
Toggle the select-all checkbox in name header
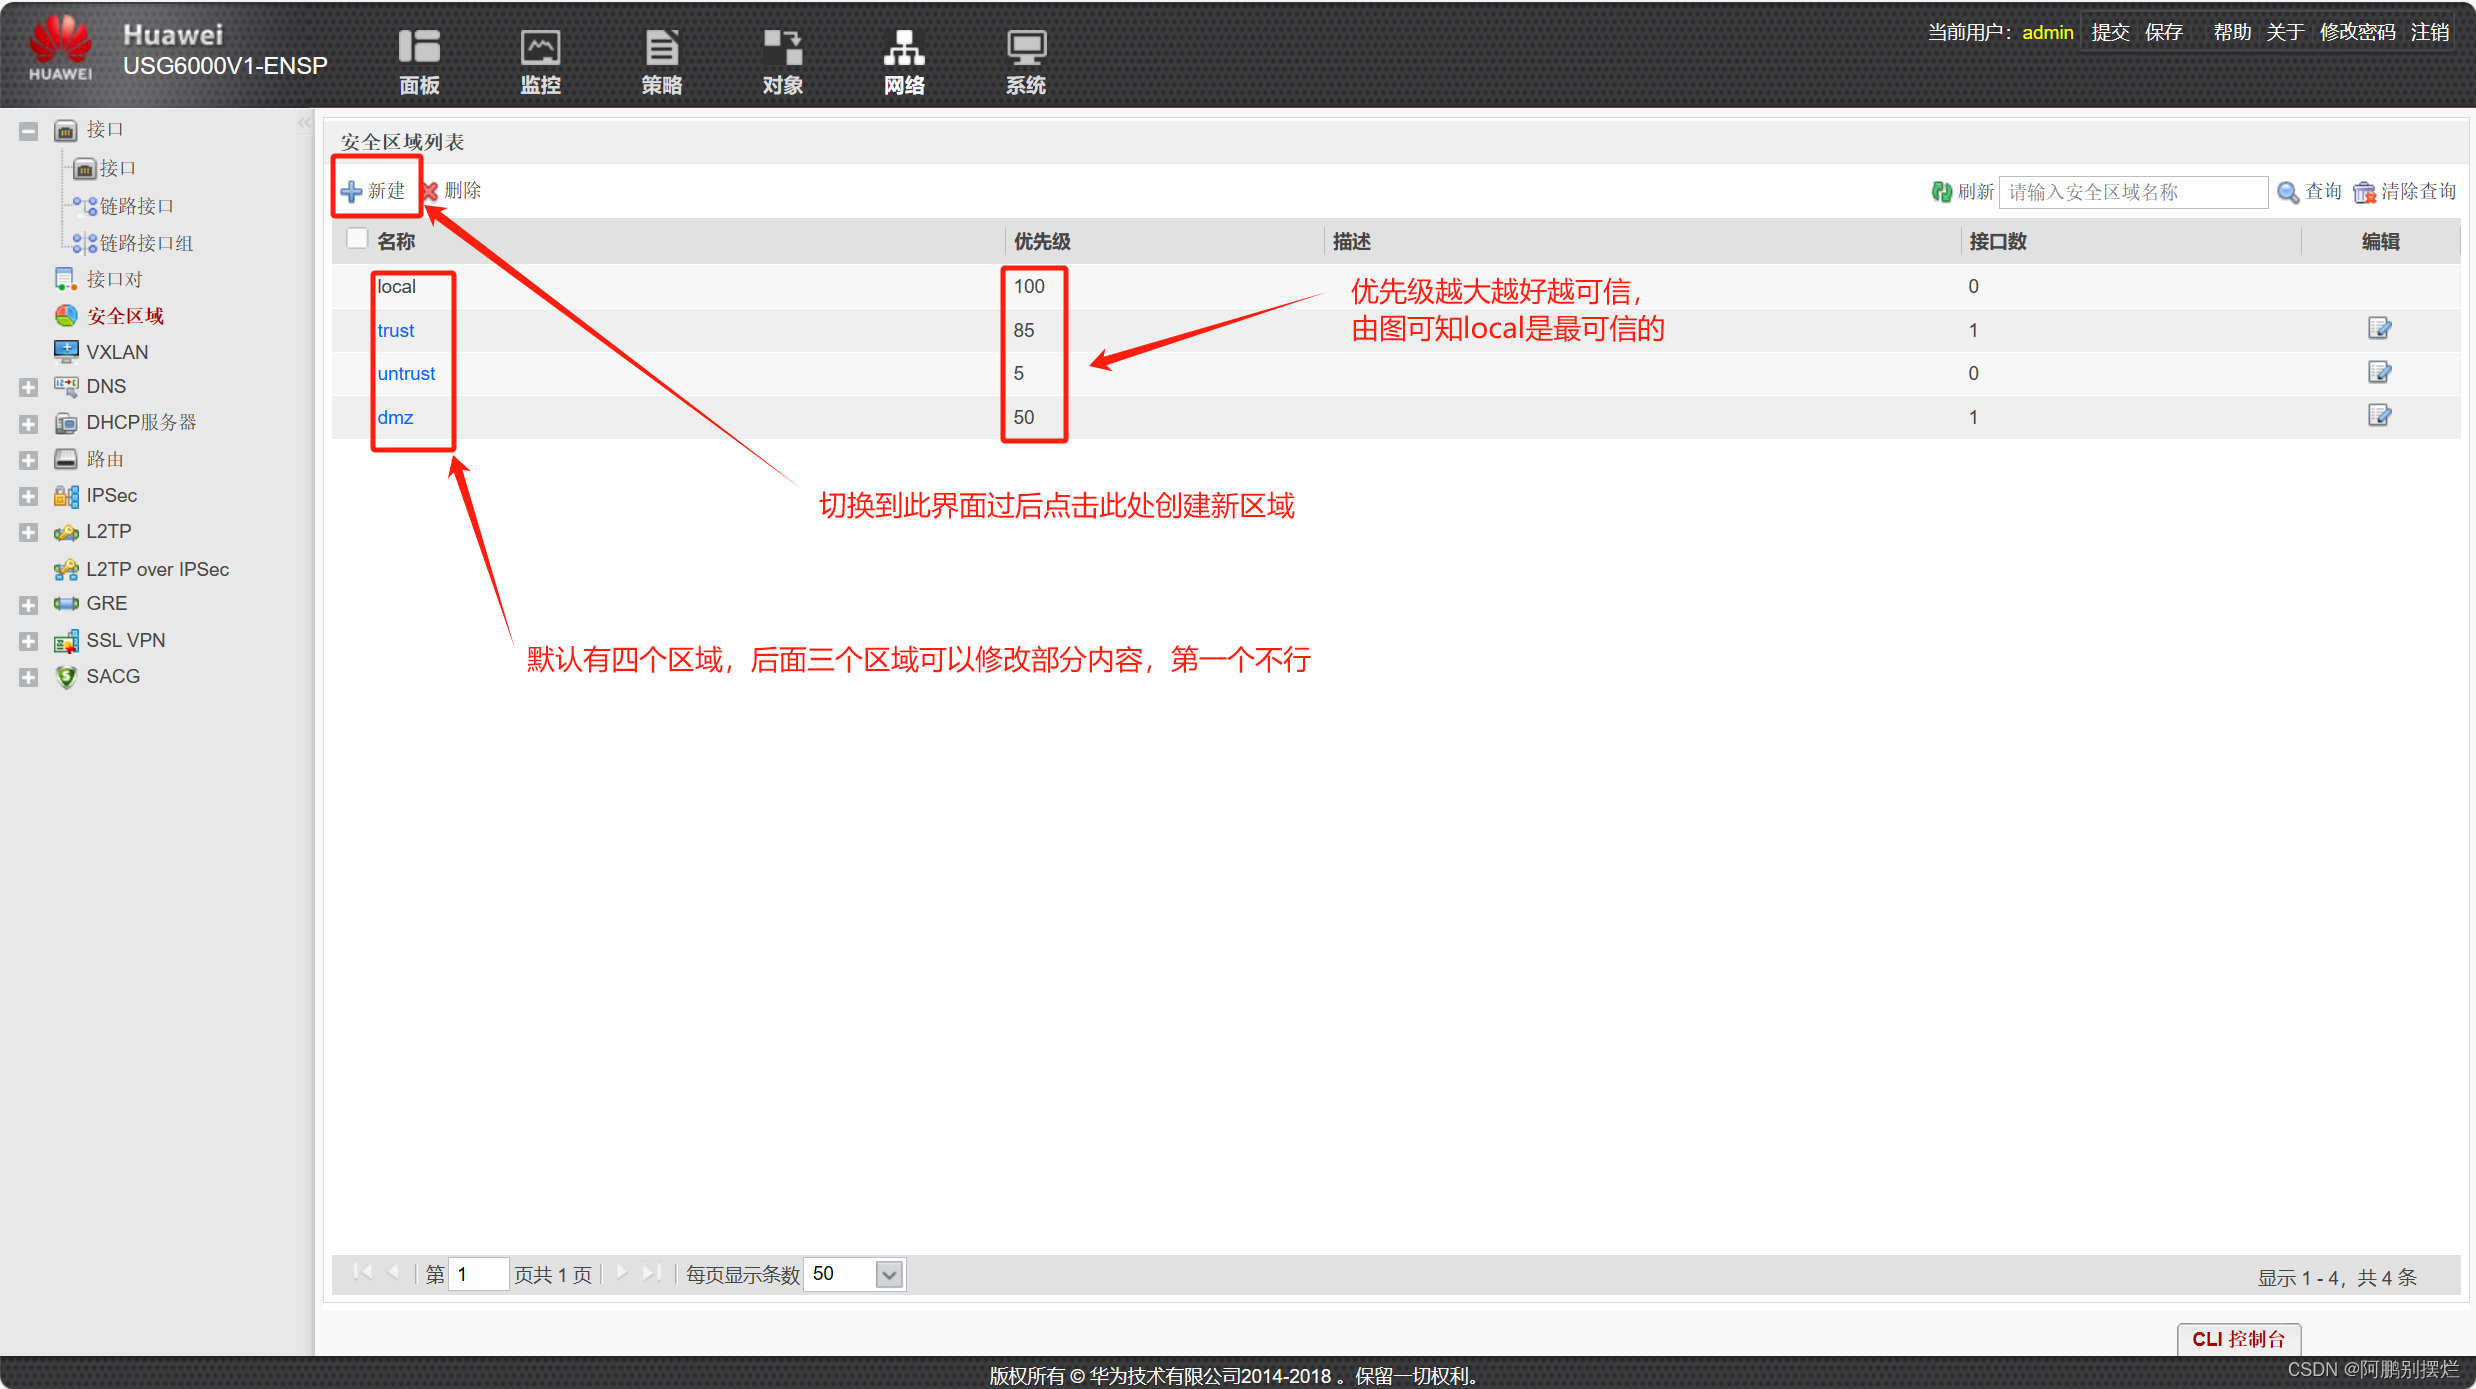click(357, 239)
